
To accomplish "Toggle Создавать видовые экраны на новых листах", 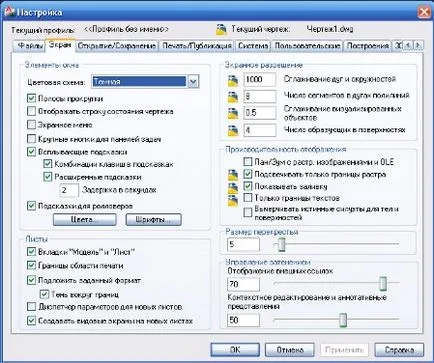I will [31, 321].
